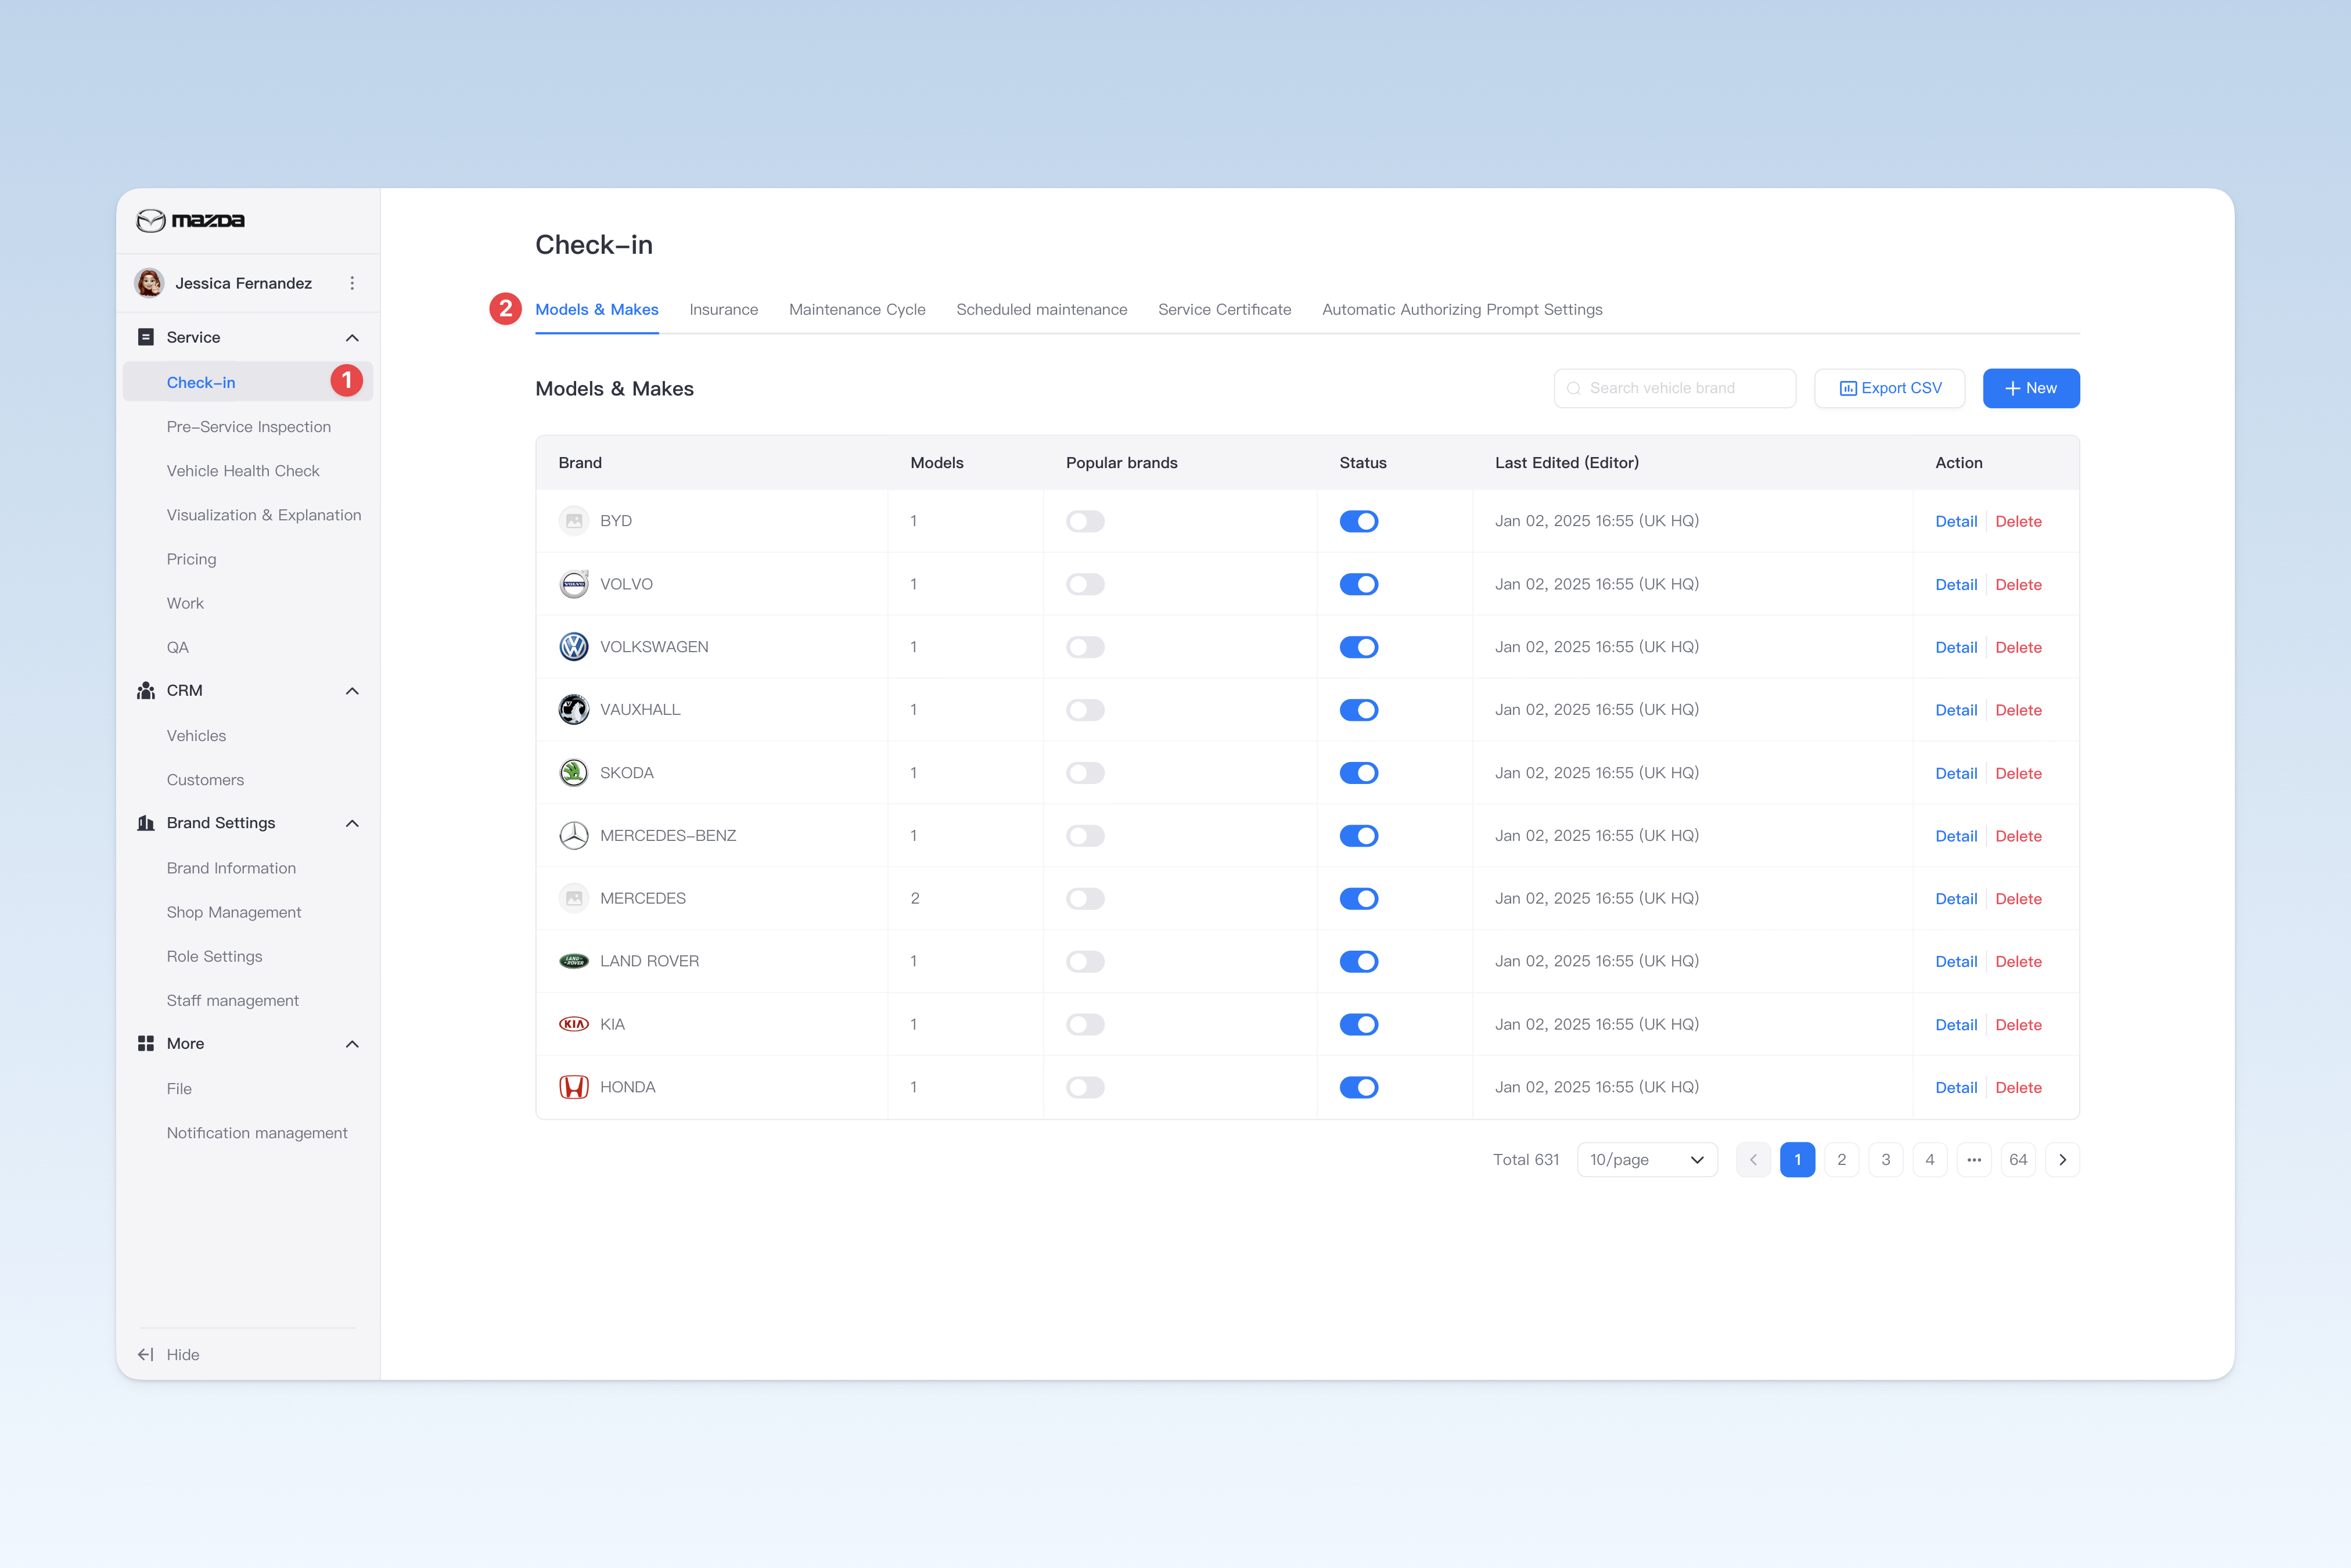Click the Mazda logo in sidebar

190,220
